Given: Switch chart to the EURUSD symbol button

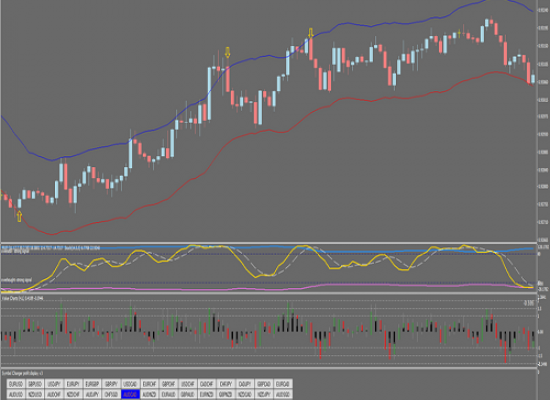Looking at the screenshot, I should click(16, 384).
